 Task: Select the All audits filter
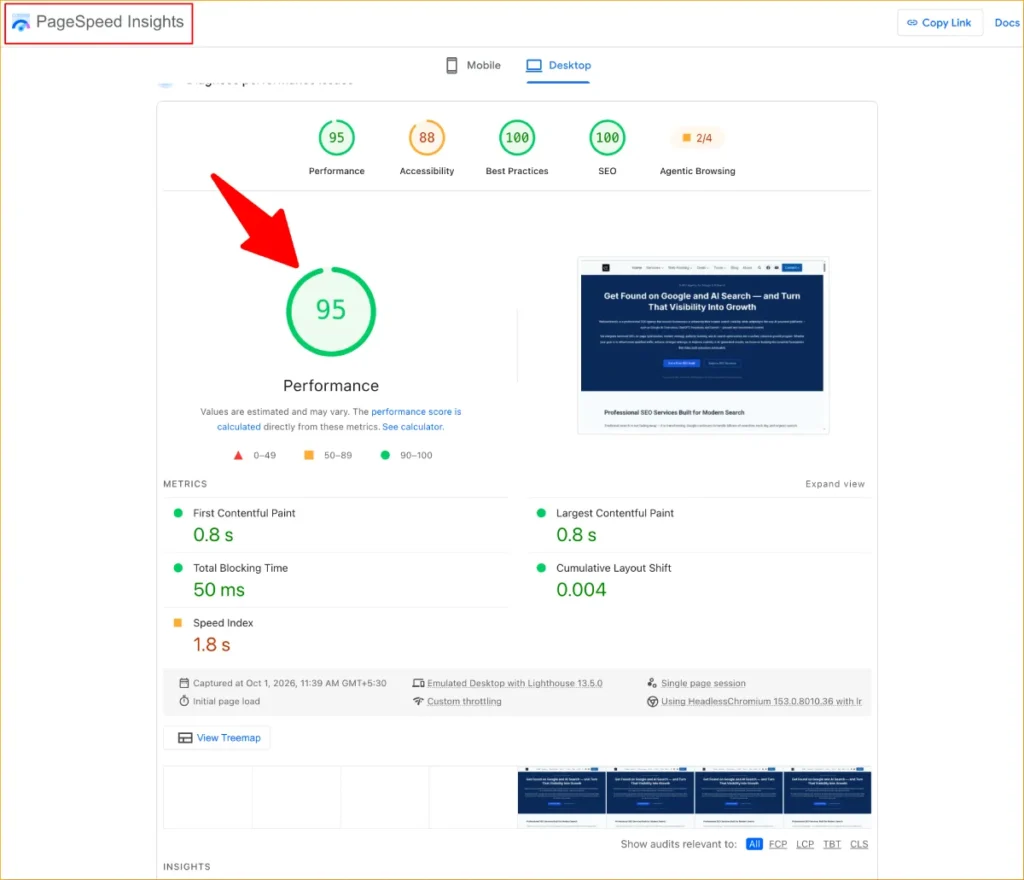coord(754,844)
